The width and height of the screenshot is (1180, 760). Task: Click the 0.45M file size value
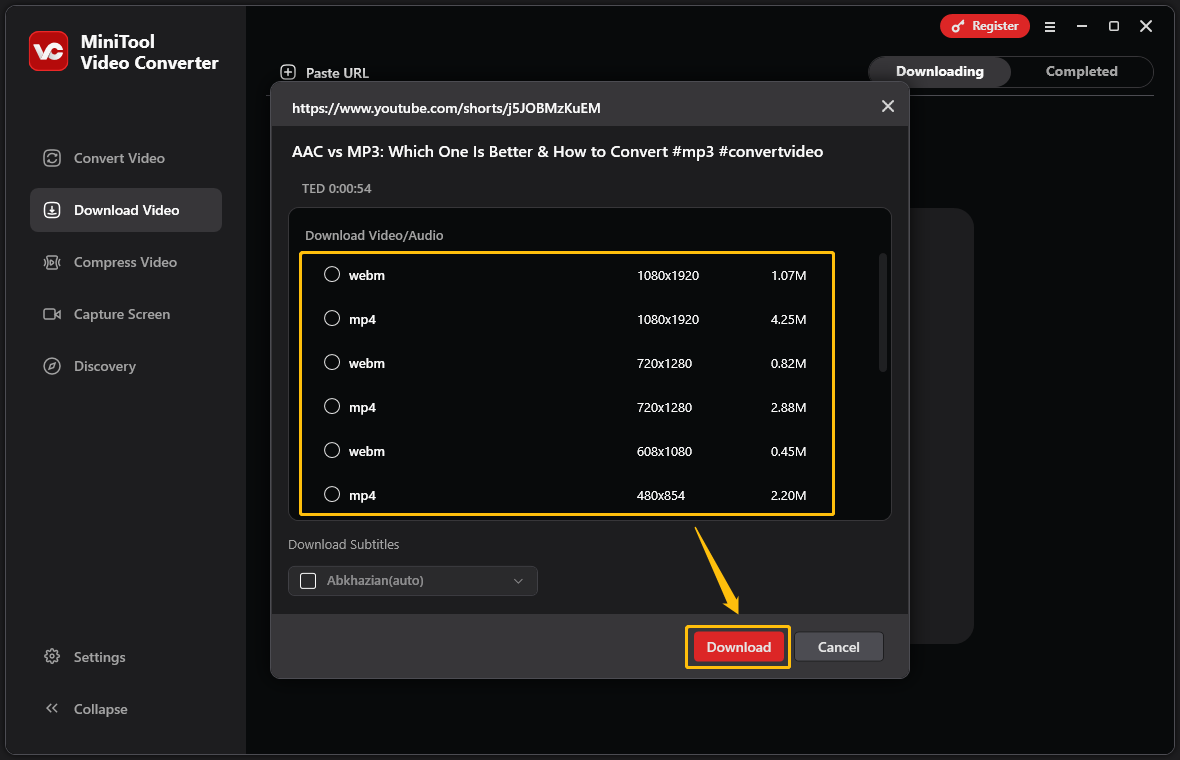click(788, 451)
